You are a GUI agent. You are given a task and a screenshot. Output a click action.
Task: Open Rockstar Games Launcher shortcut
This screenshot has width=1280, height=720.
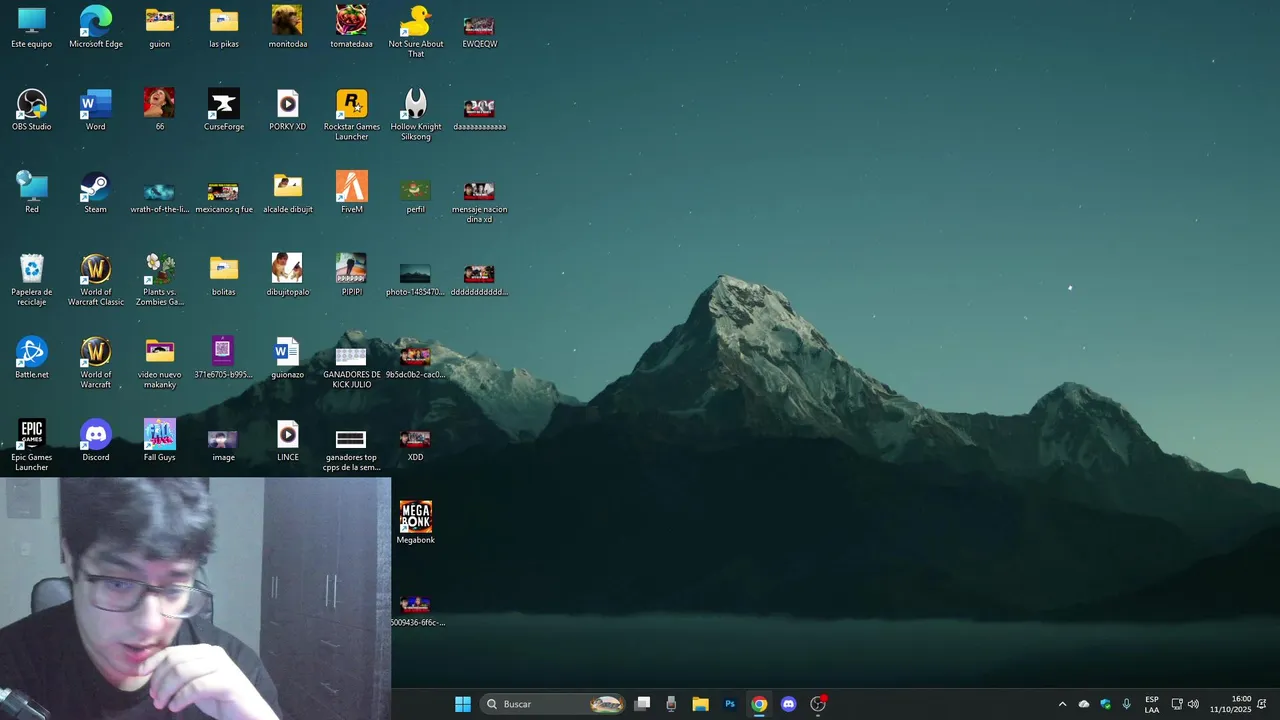pos(352,114)
